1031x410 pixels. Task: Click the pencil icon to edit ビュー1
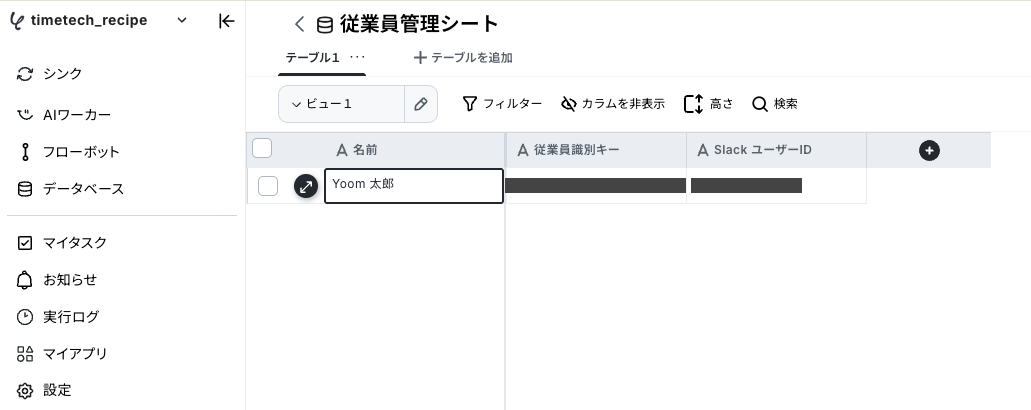click(421, 104)
